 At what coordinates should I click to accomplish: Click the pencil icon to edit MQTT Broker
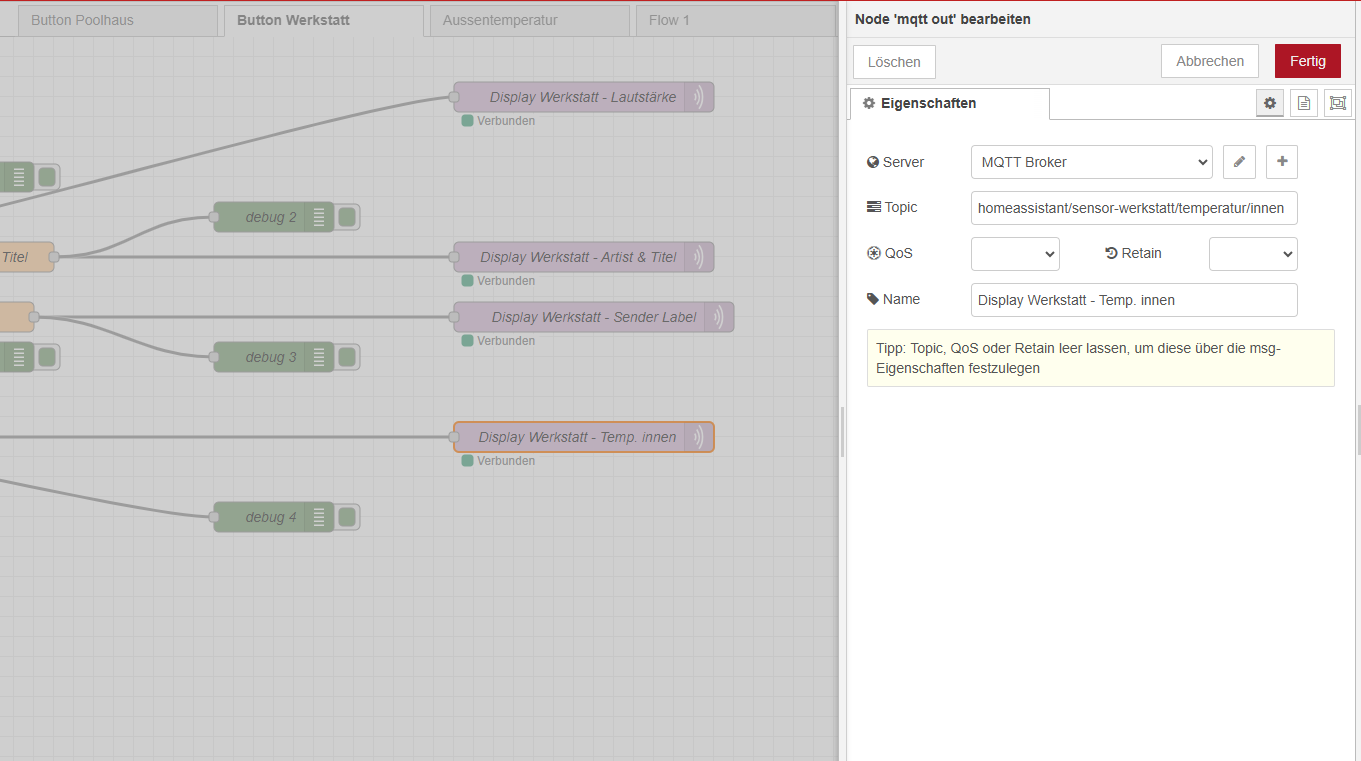[1239, 162]
